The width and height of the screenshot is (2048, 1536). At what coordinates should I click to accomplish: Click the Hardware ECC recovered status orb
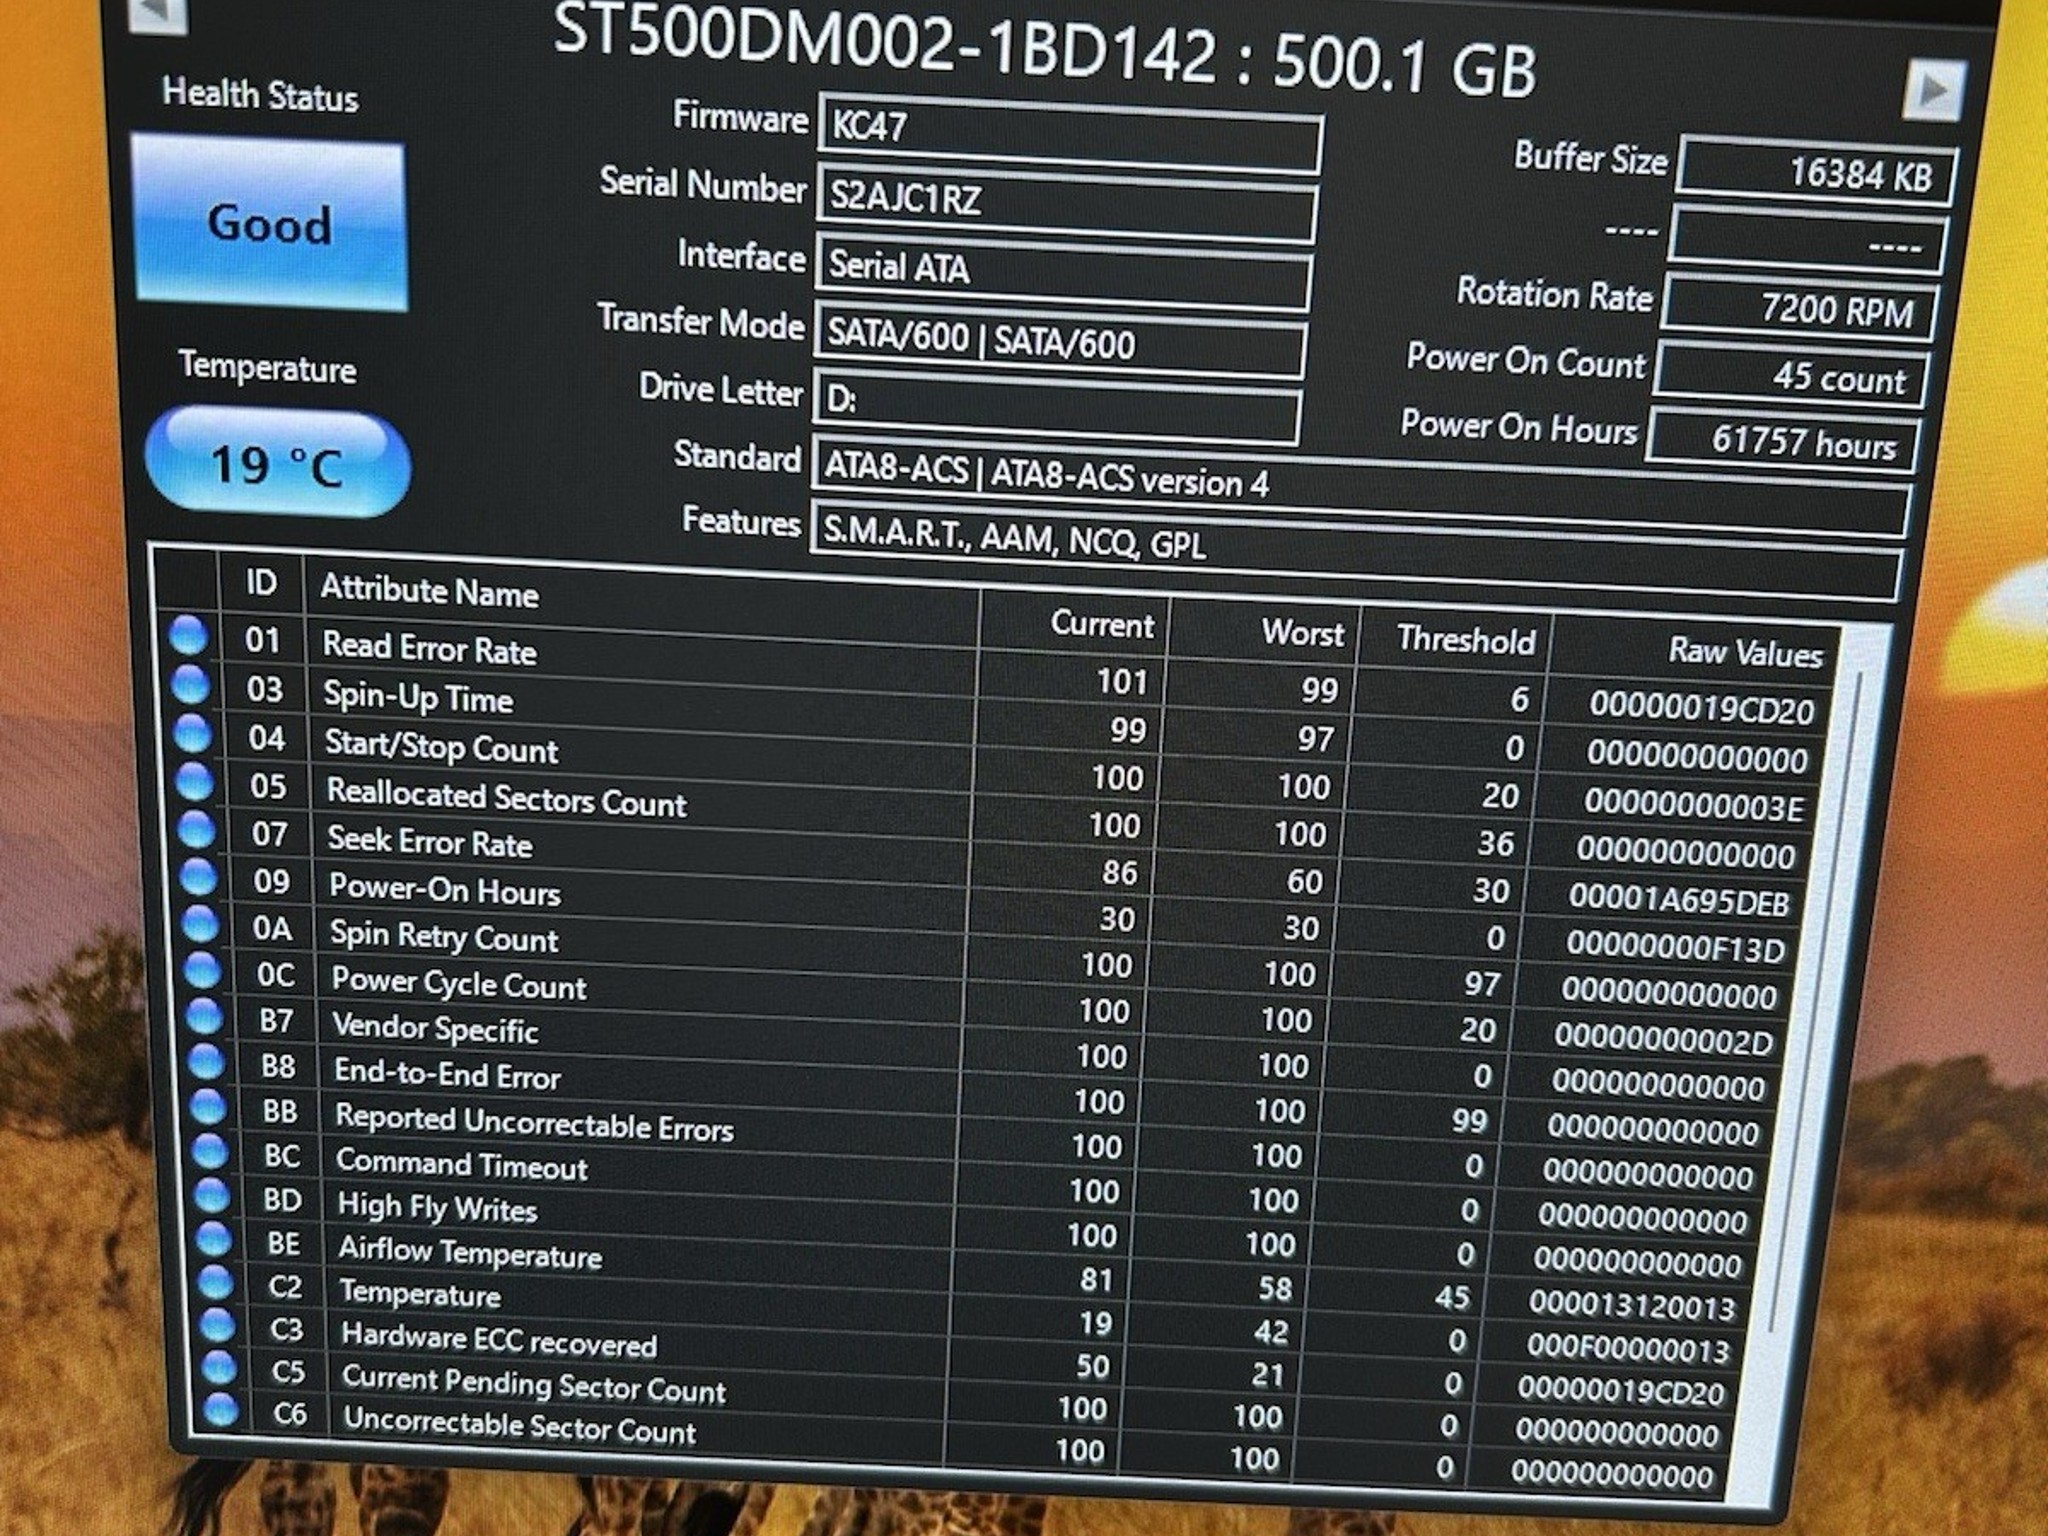[218, 1325]
